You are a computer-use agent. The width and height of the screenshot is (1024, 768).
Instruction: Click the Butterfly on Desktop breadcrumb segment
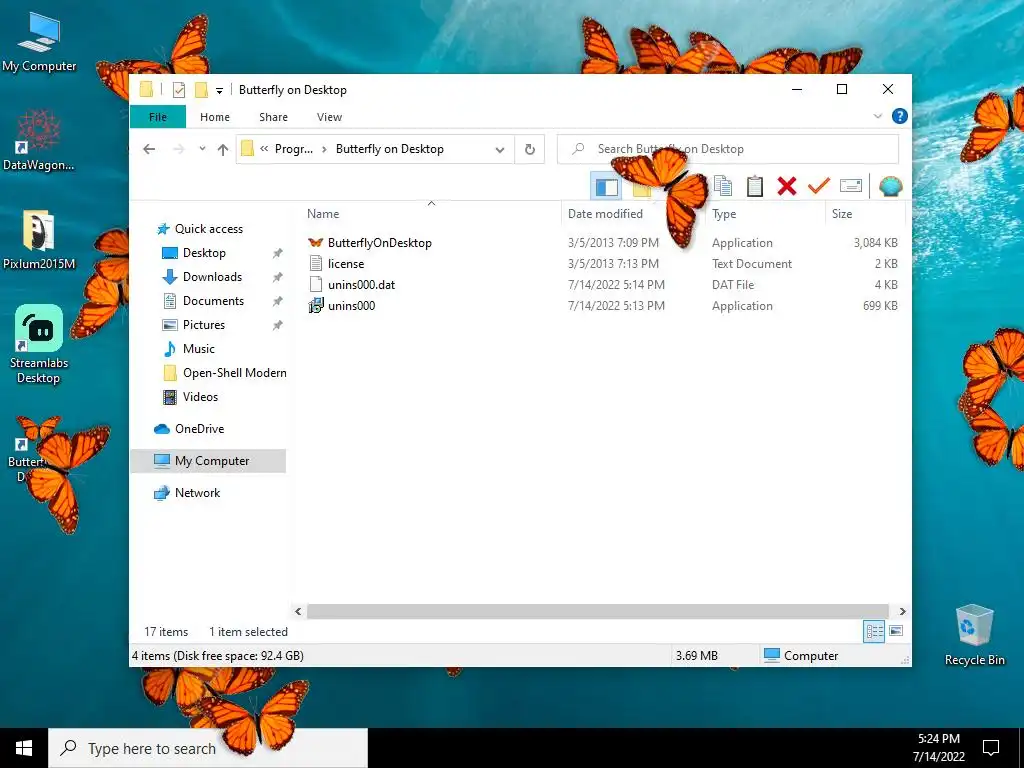point(389,149)
